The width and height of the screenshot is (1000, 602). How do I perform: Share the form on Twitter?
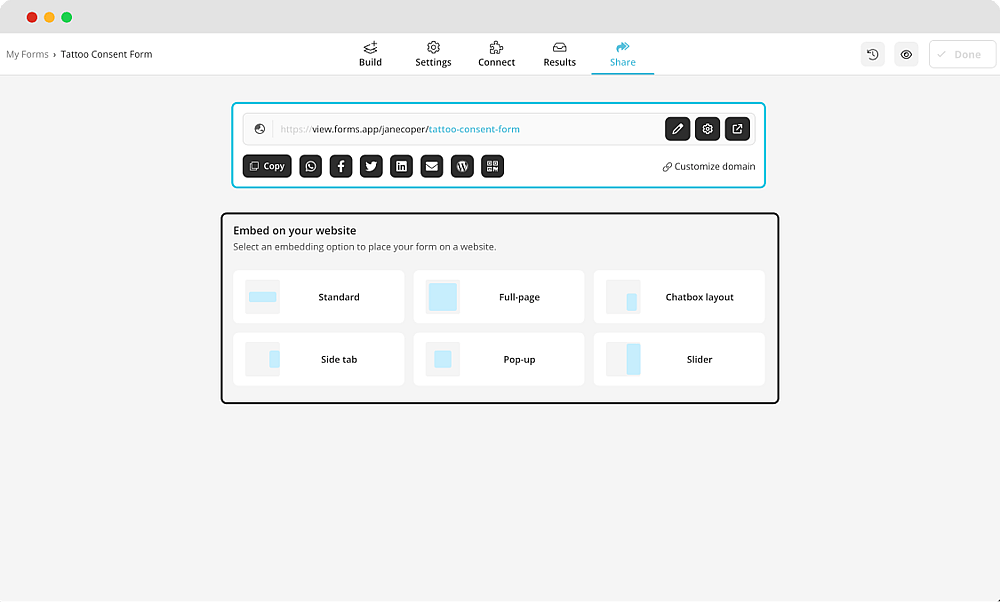(371, 166)
